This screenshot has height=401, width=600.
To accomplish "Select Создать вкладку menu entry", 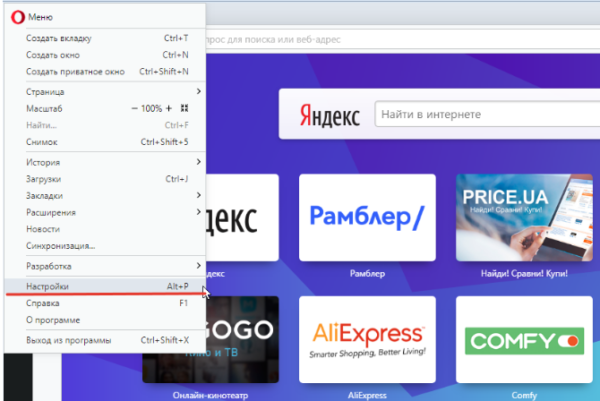I will [105, 38].
